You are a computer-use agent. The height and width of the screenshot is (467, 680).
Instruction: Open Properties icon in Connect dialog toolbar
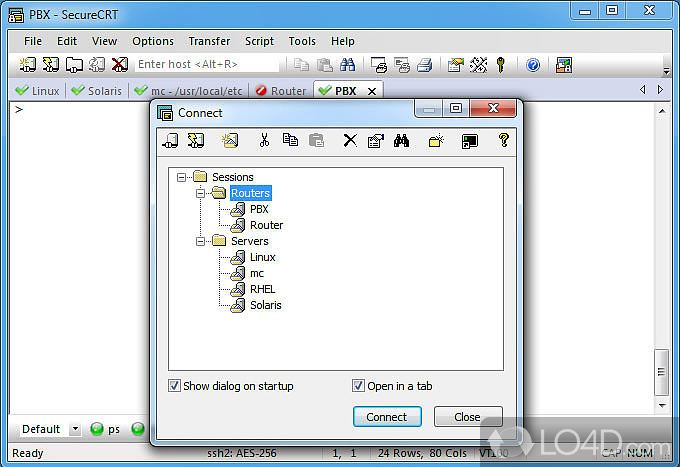[x=376, y=140]
